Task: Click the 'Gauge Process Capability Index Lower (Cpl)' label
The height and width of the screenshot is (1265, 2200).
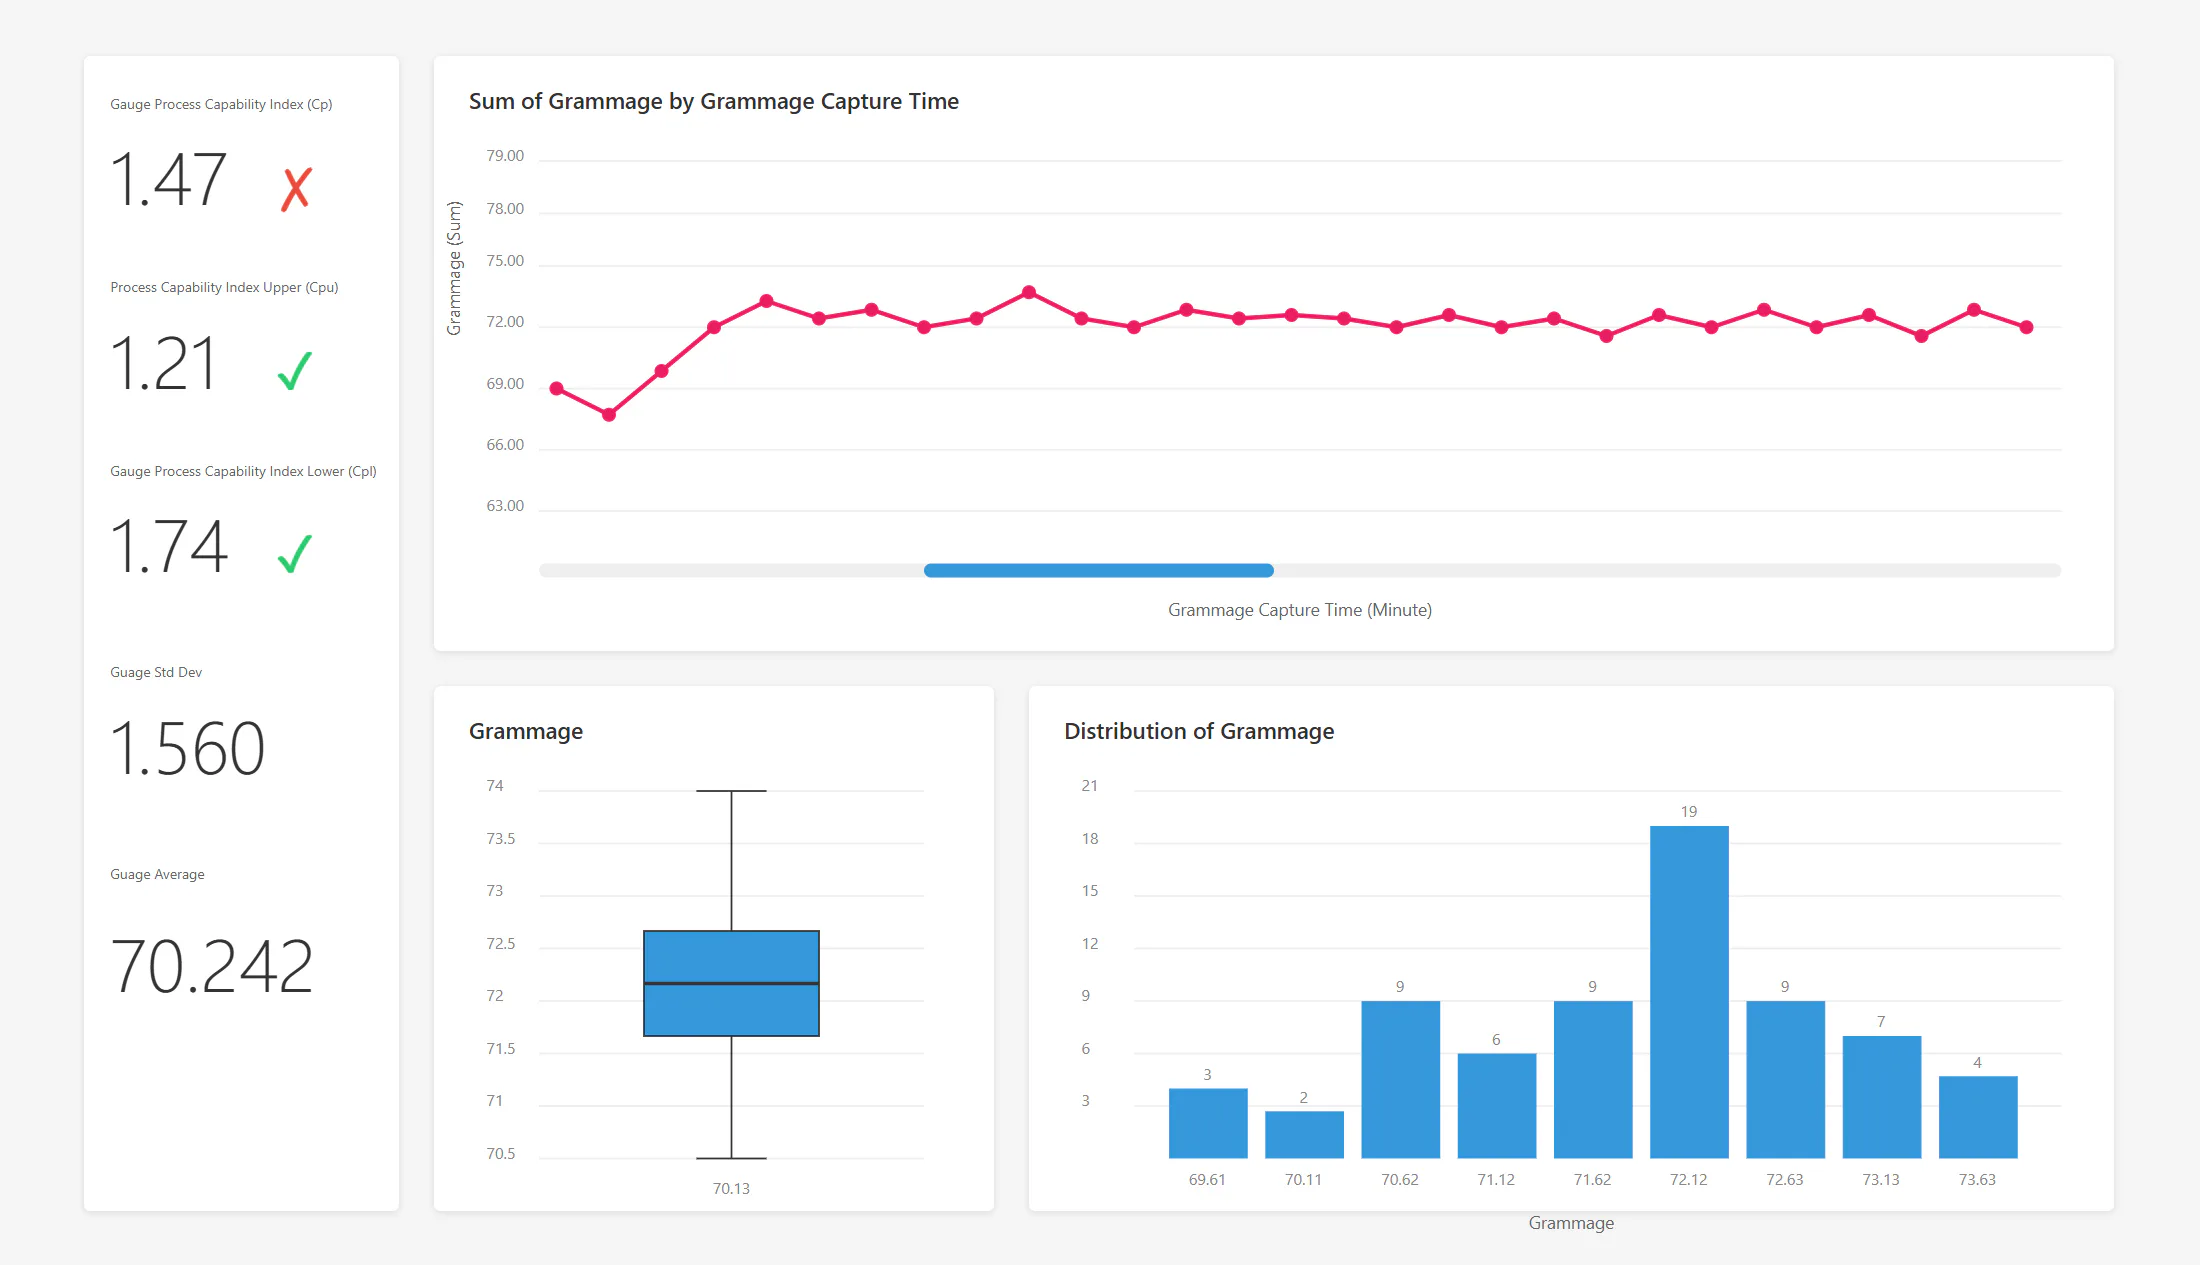Action: (x=243, y=471)
